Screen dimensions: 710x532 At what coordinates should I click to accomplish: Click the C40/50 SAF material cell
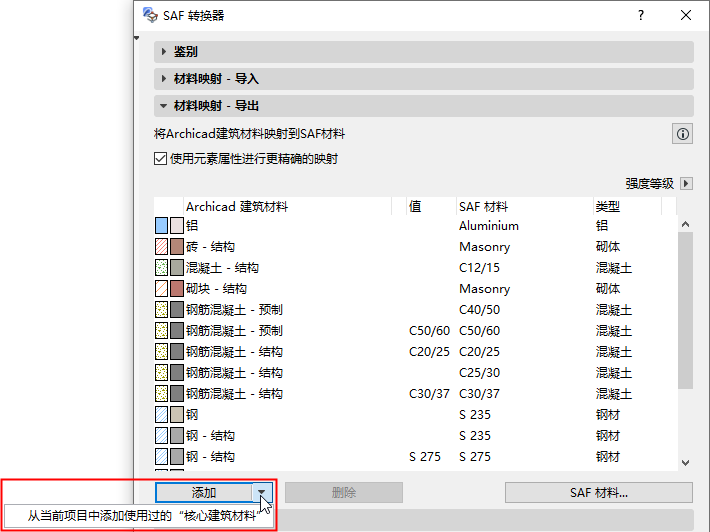tap(480, 310)
